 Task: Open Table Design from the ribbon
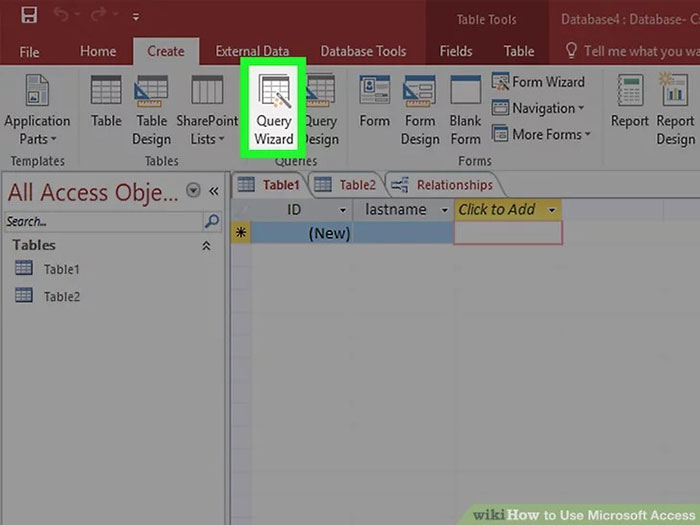point(151,110)
